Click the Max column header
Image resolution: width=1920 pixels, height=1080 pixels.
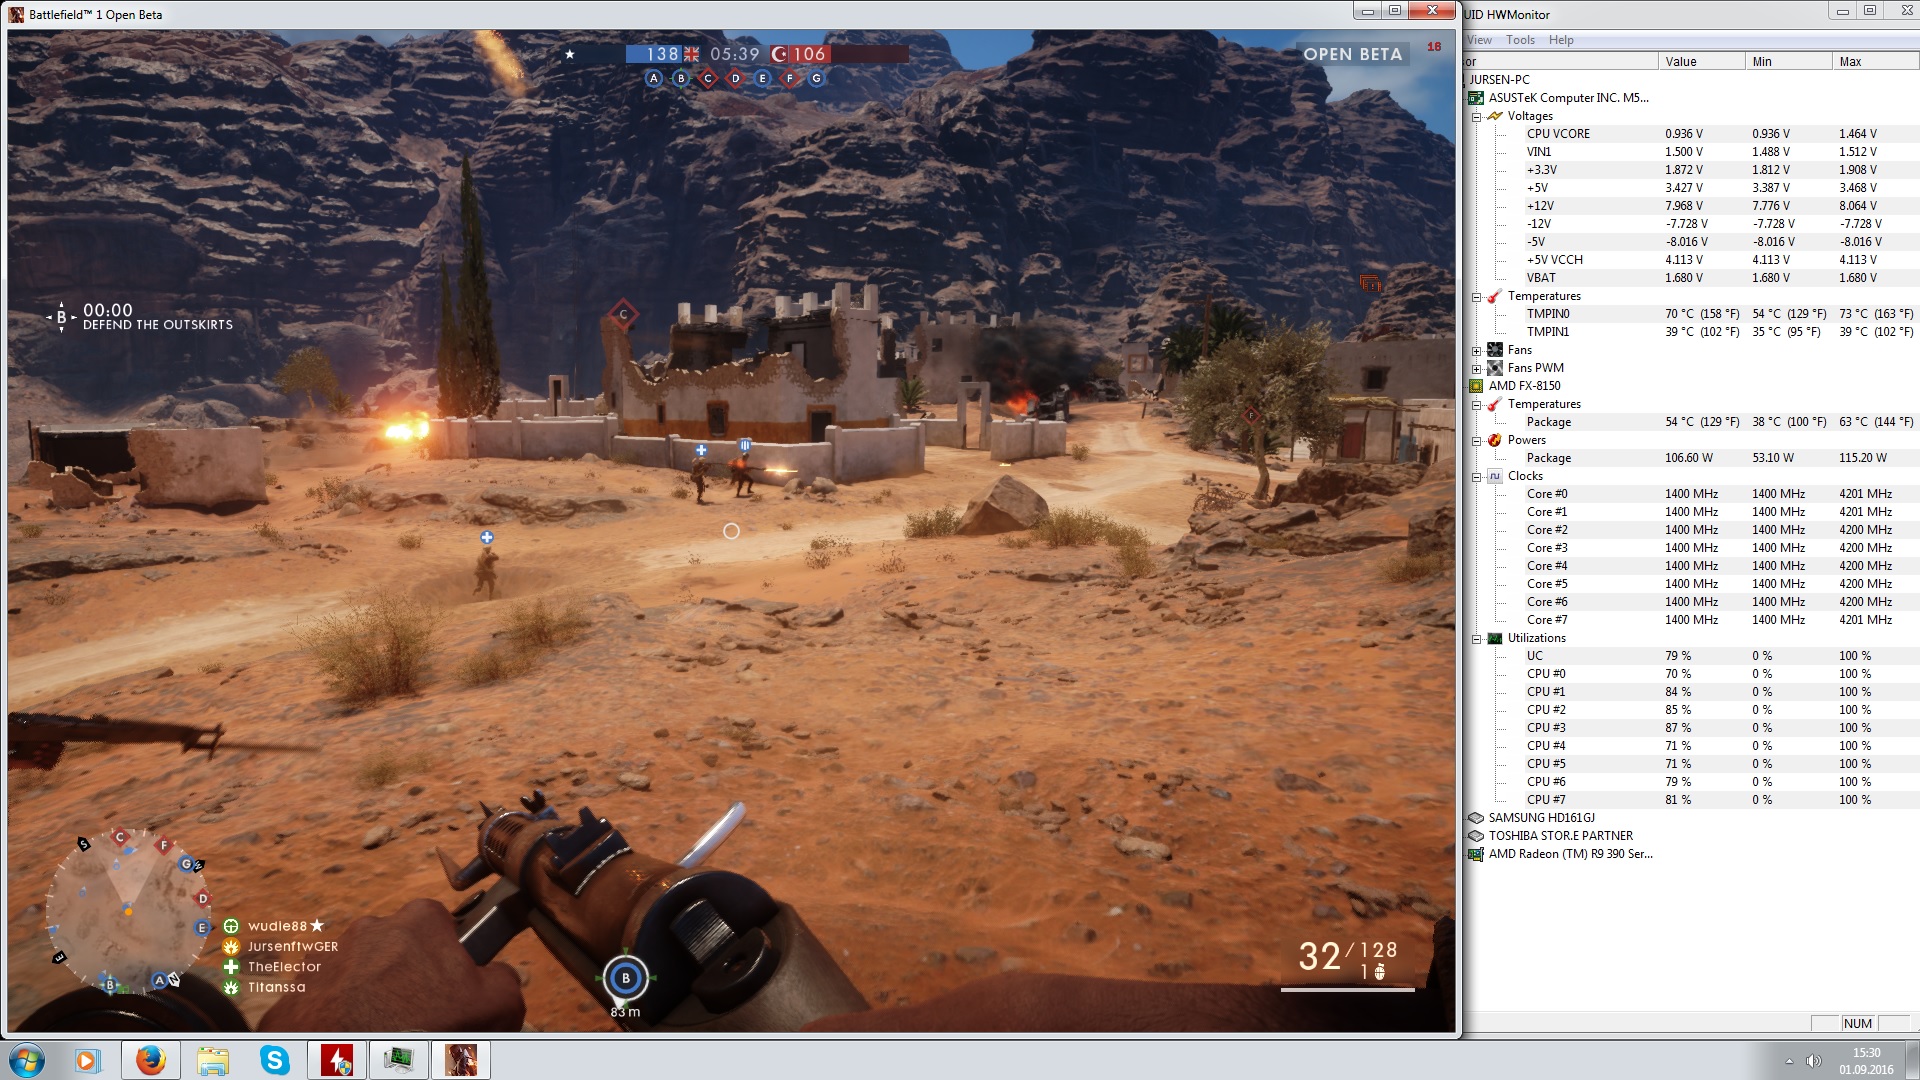point(1850,61)
